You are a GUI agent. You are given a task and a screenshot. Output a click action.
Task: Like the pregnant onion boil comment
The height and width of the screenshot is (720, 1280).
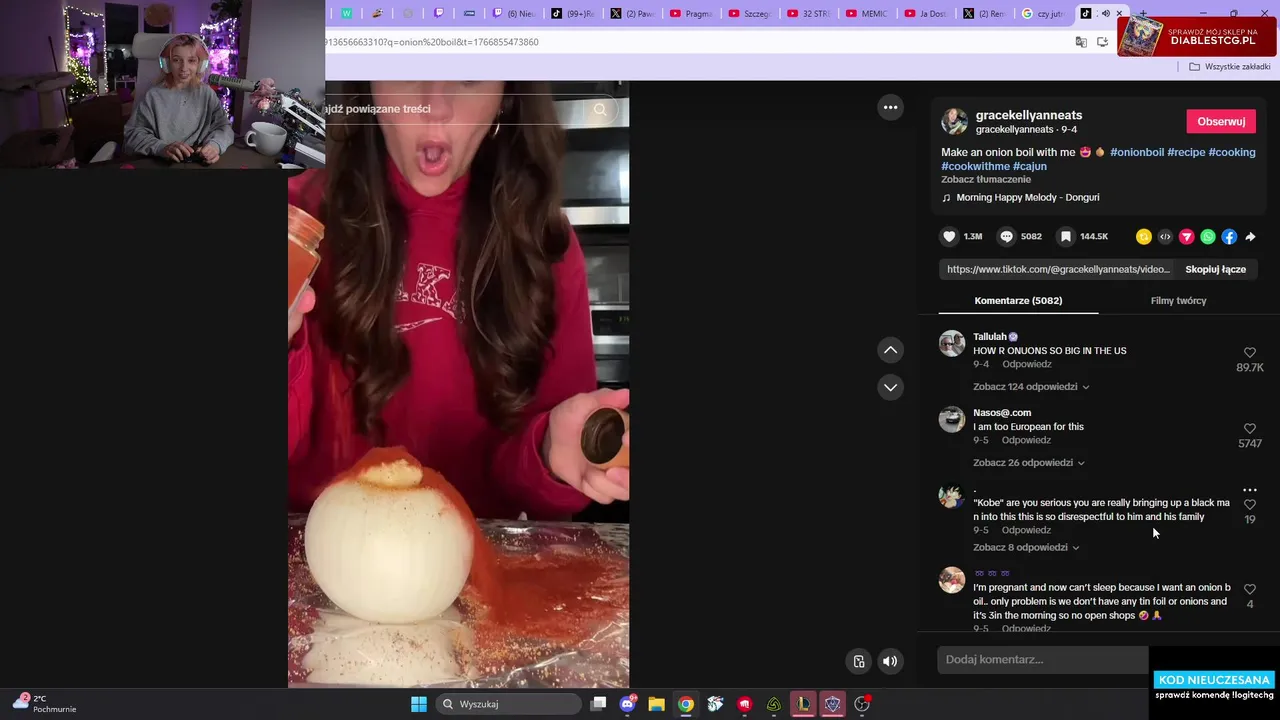1250,589
